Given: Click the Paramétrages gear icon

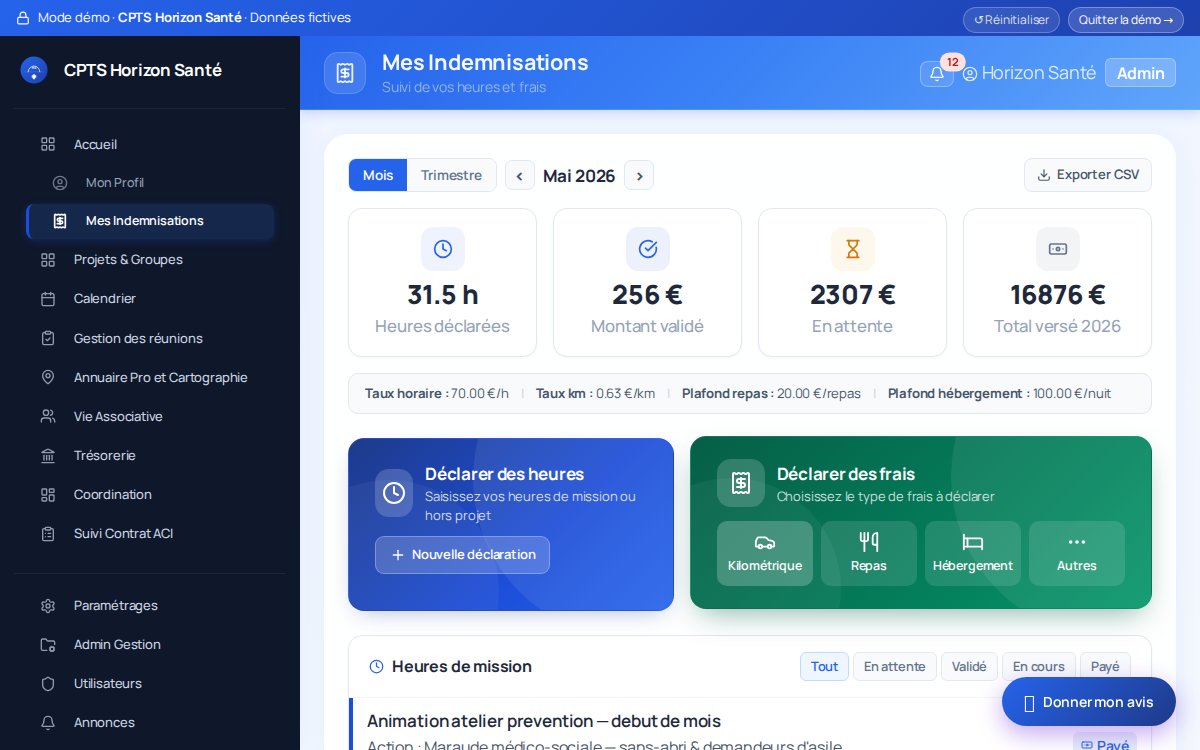Looking at the screenshot, I should (x=48, y=606).
